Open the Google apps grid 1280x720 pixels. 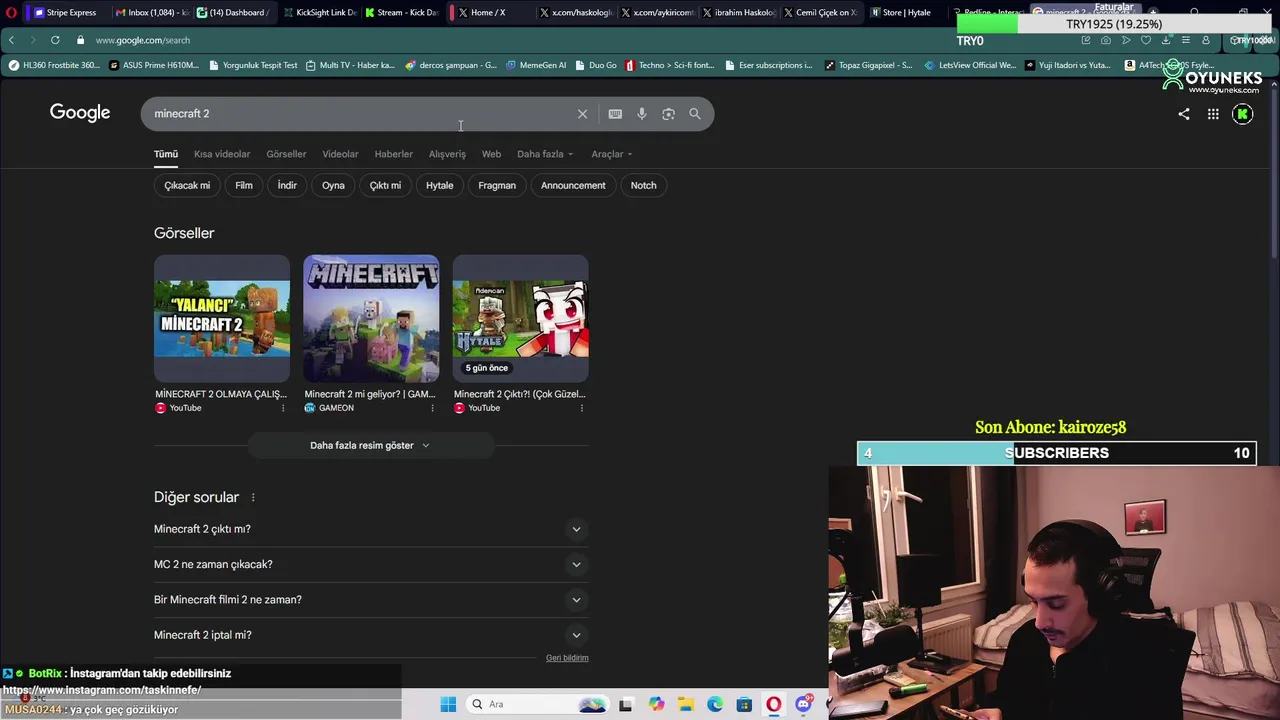(x=1213, y=114)
